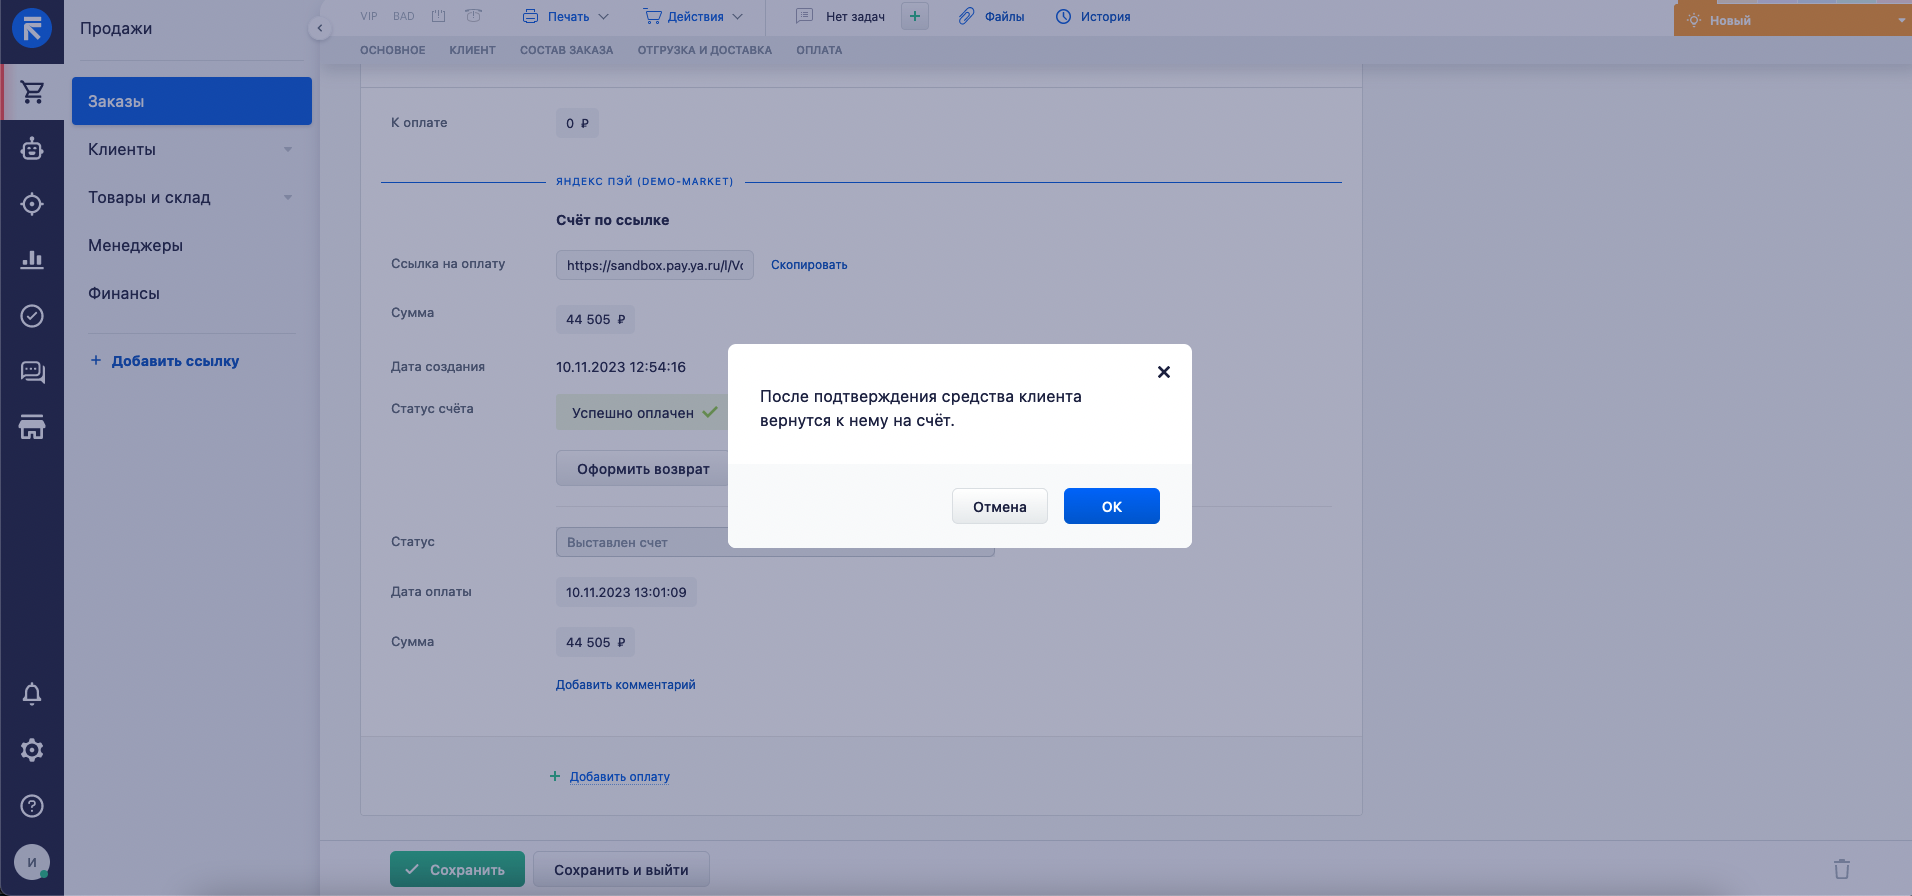Click the К оплате amount field
Image resolution: width=1912 pixels, height=896 pixels.
tap(577, 123)
